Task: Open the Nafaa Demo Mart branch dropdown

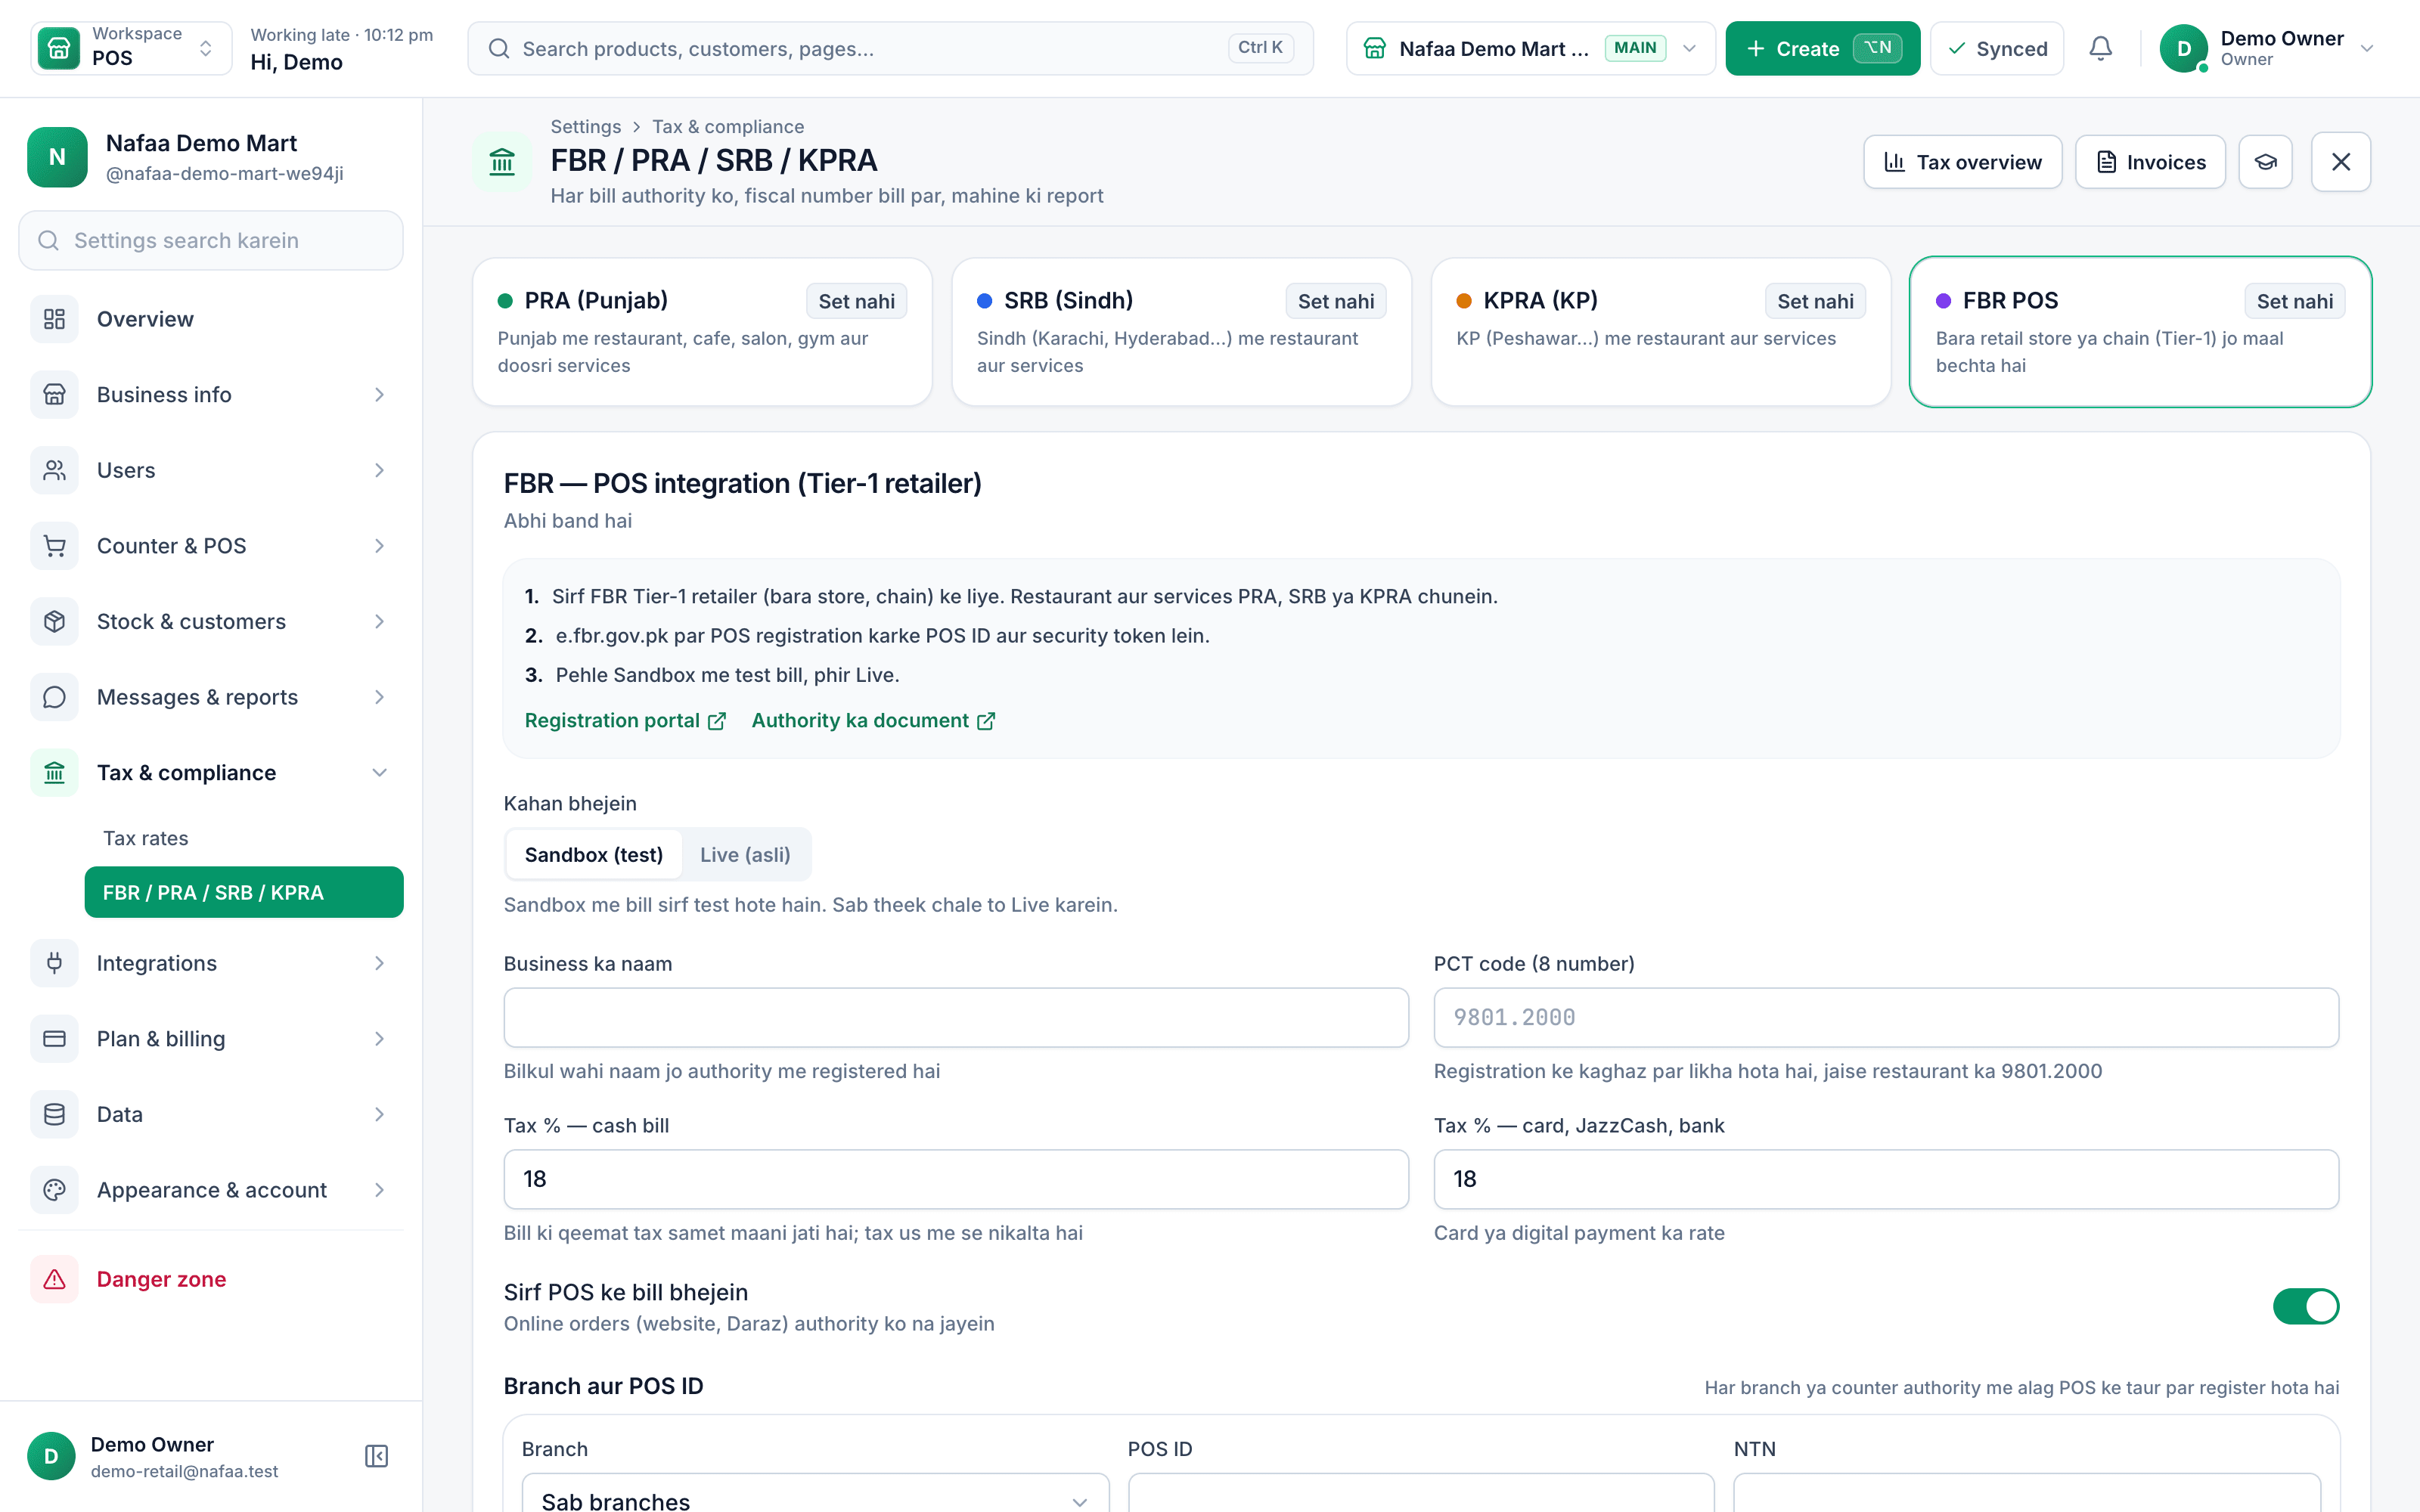Action: 1530,48
